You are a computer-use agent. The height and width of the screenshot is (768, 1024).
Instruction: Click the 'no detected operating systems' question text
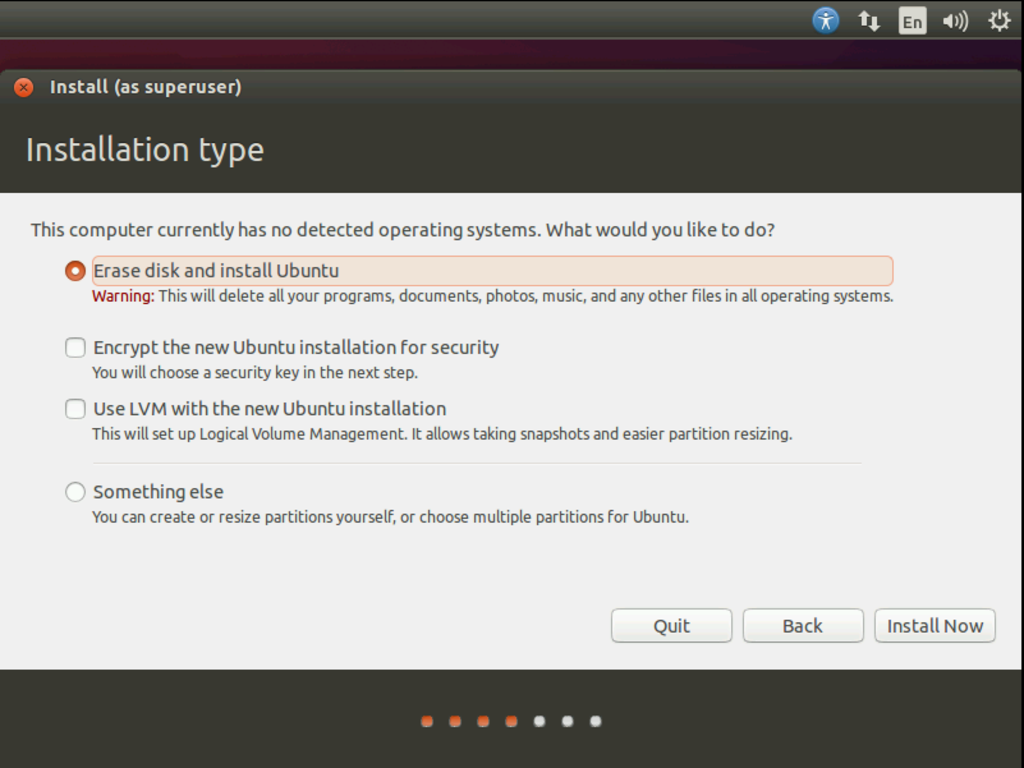[x=403, y=230]
